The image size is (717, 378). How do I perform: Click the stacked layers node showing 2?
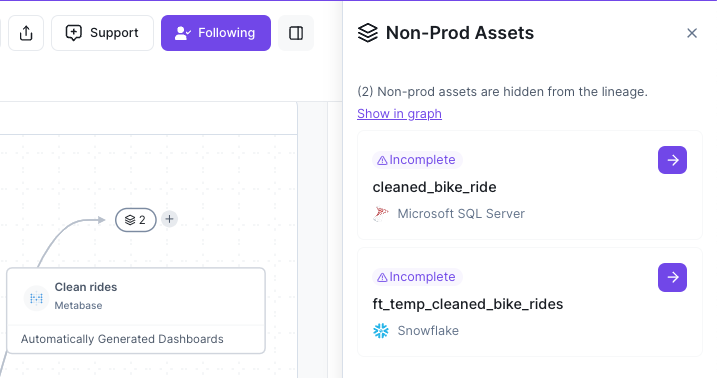136,220
